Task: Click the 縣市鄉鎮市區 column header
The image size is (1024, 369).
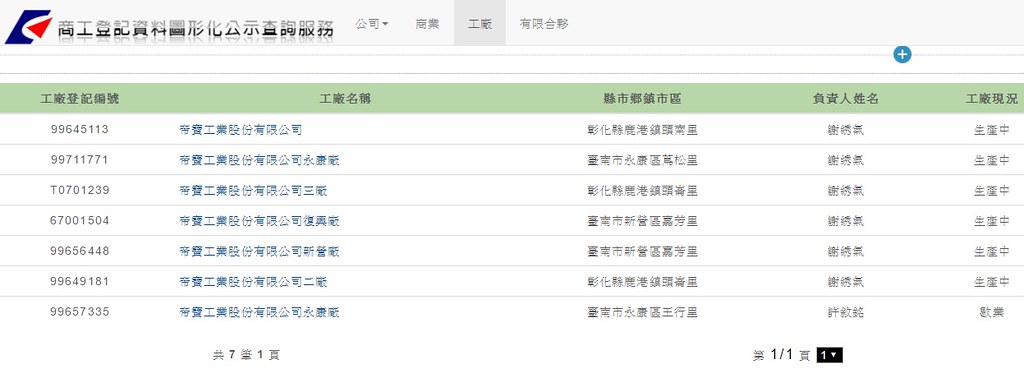Action: 643,99
